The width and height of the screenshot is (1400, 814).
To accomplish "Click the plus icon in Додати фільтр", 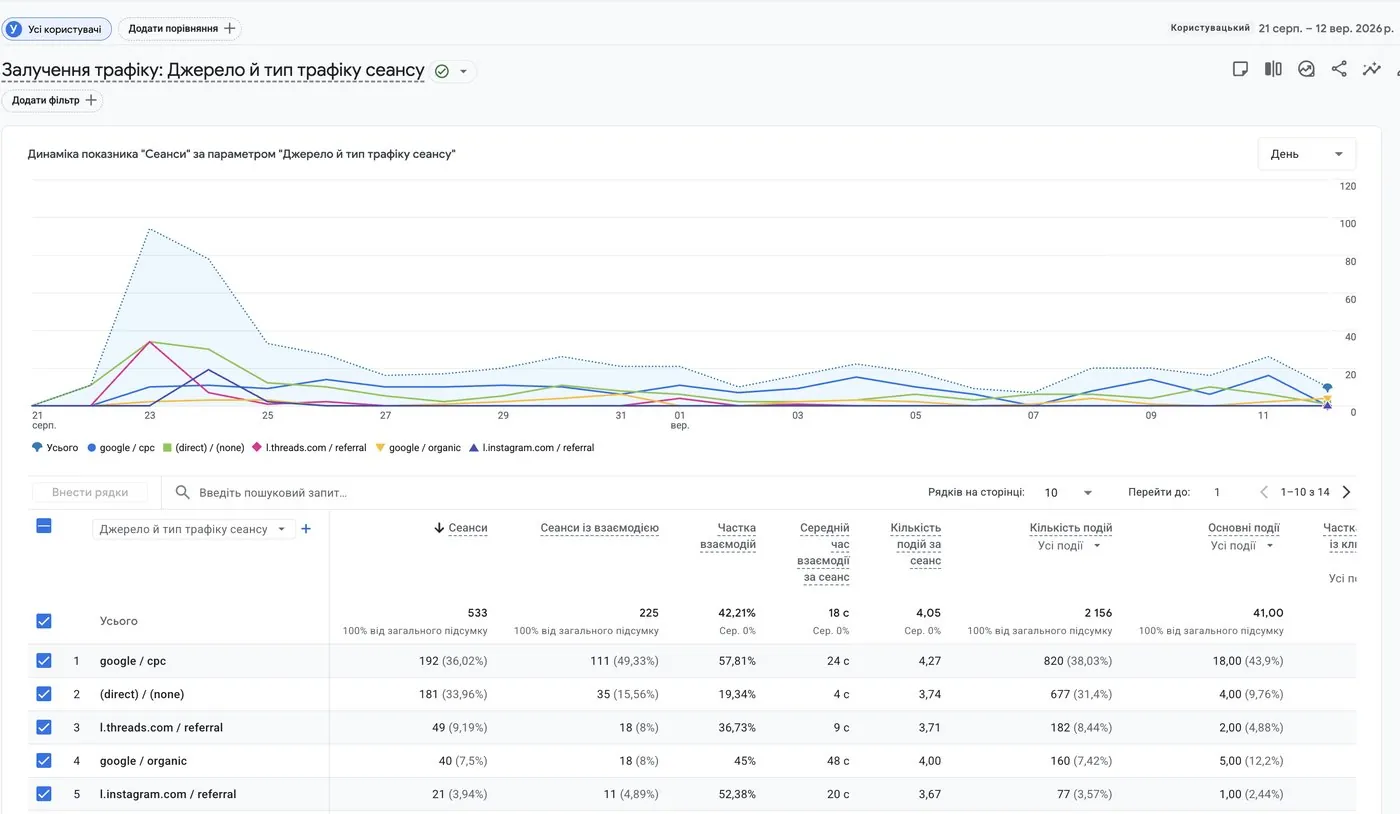I will [91, 100].
